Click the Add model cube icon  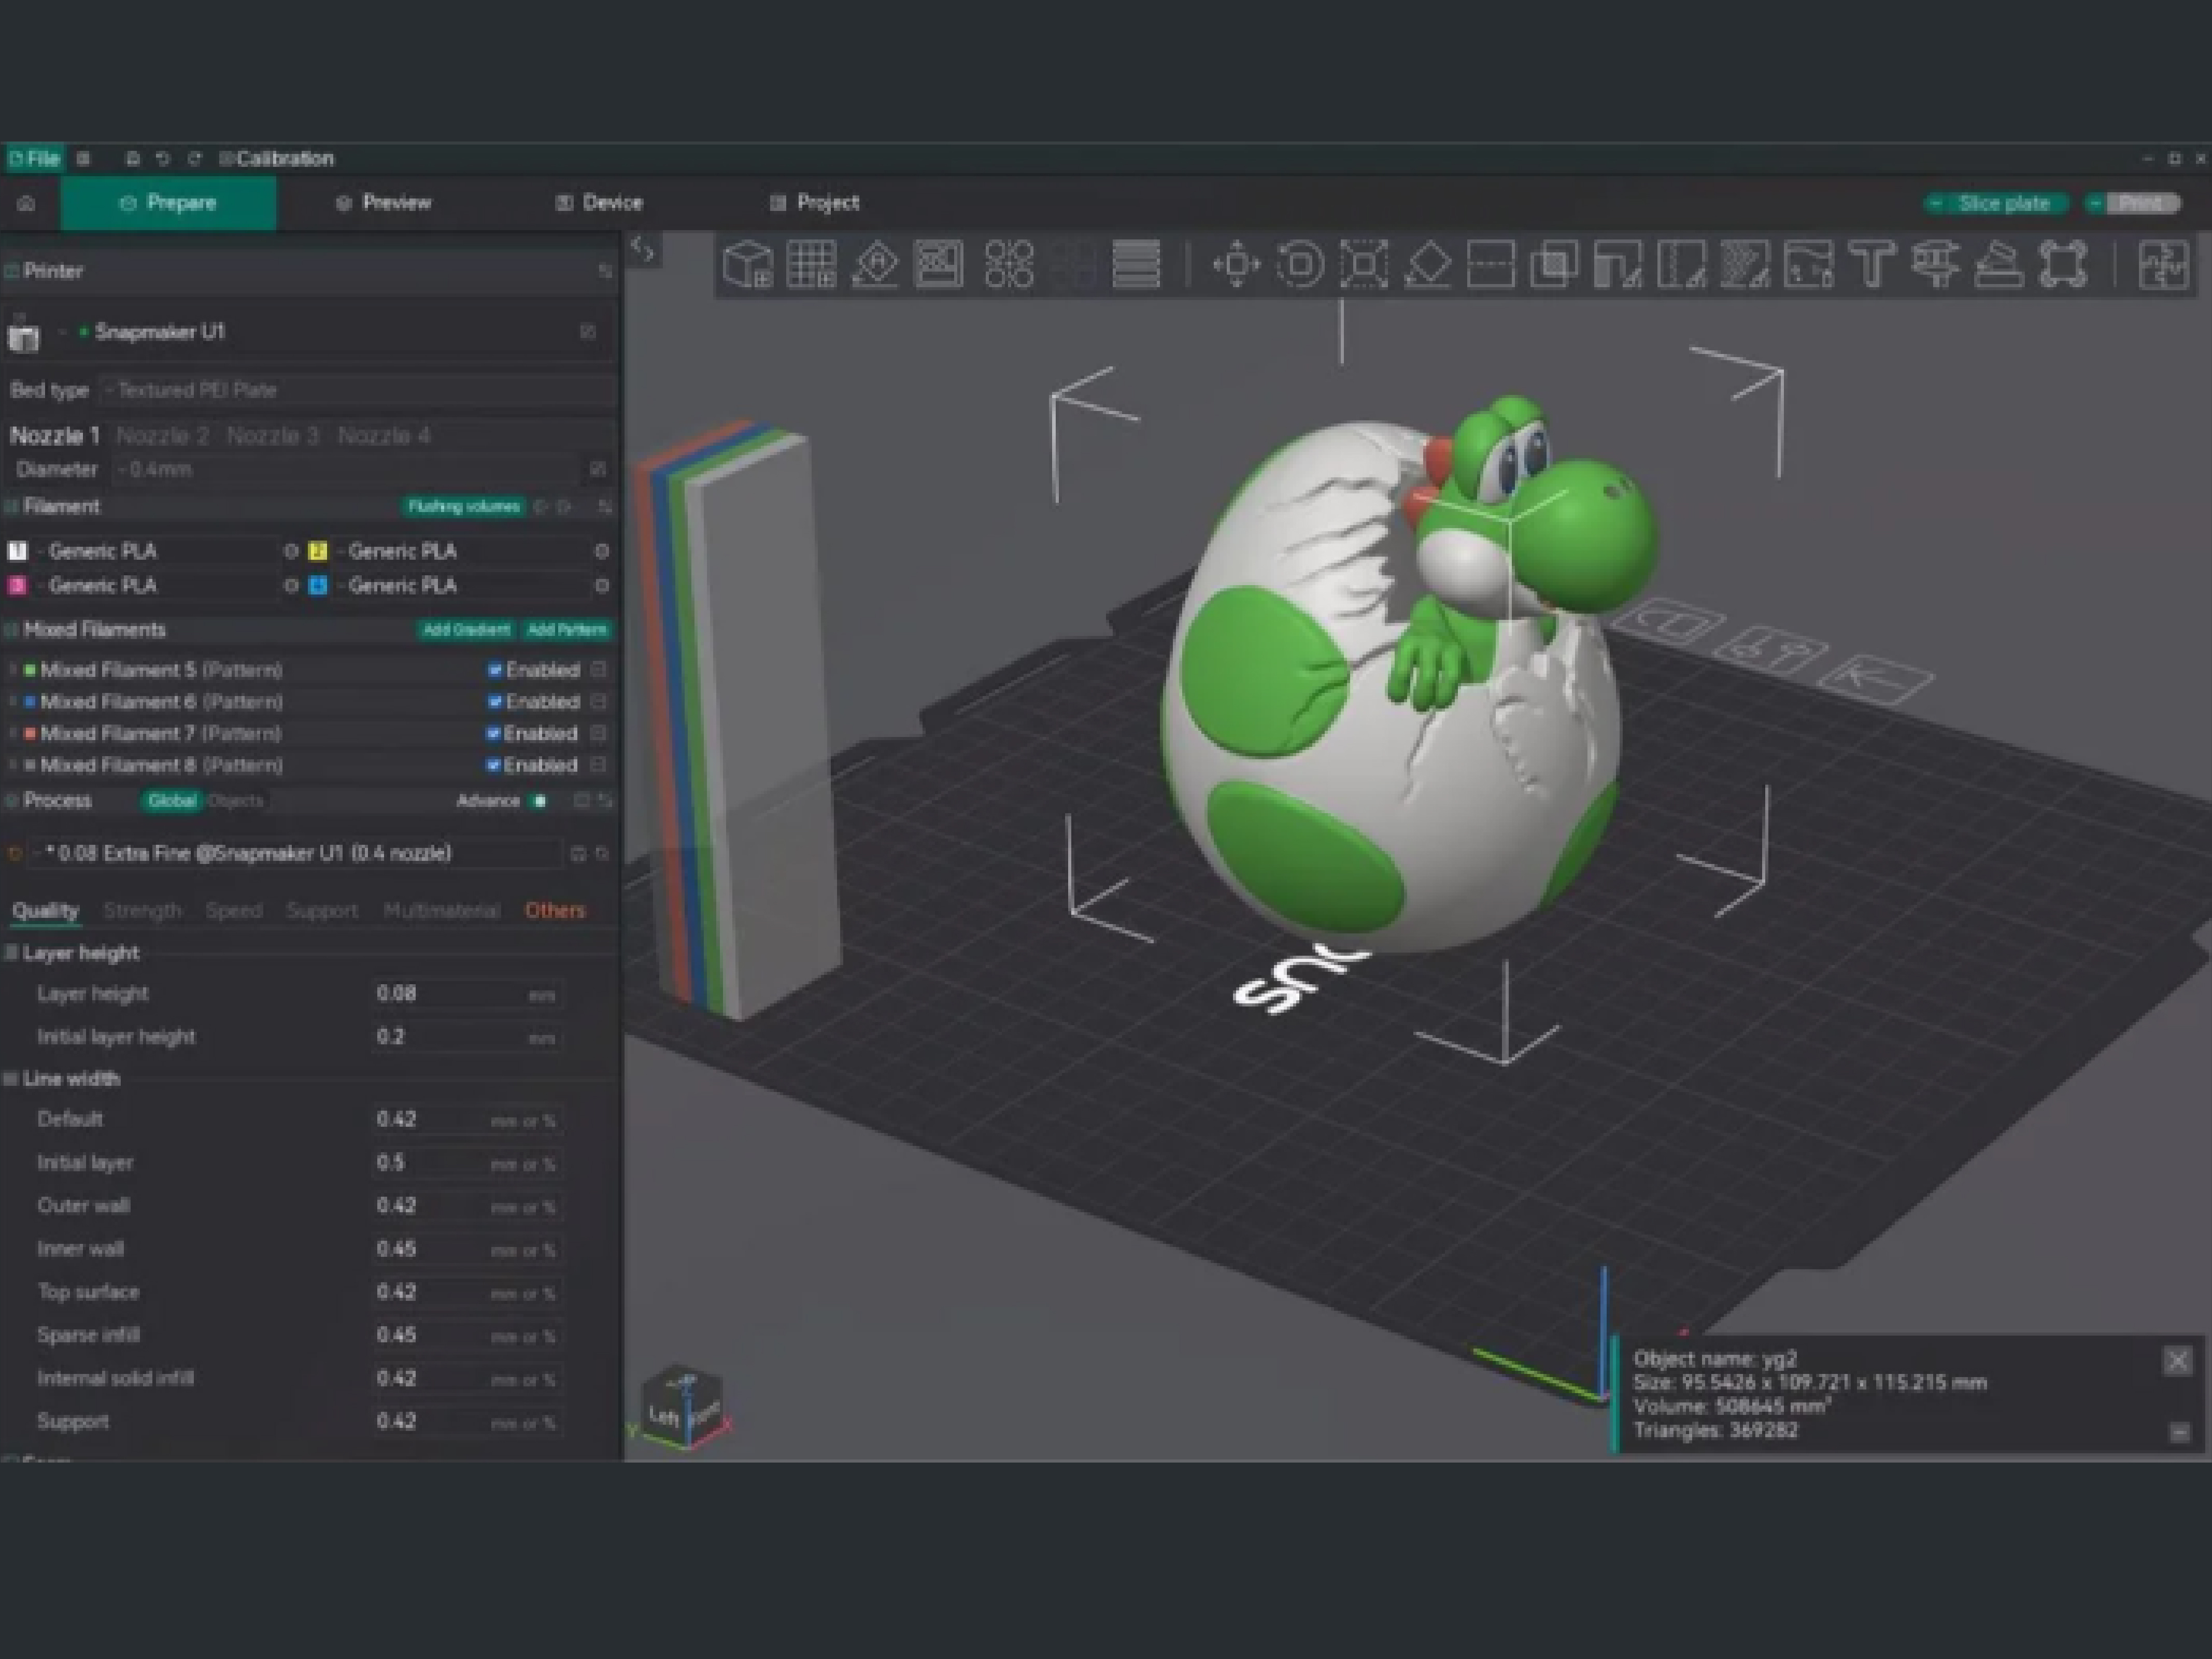click(x=747, y=264)
